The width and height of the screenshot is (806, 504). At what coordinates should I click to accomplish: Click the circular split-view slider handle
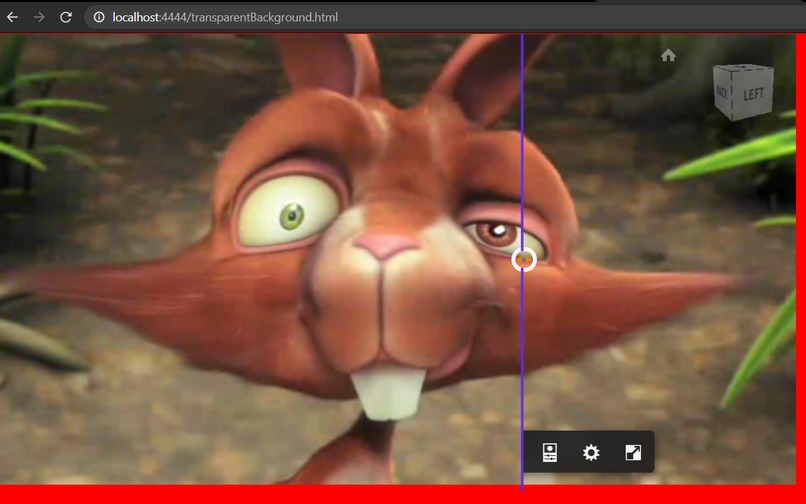pos(524,260)
